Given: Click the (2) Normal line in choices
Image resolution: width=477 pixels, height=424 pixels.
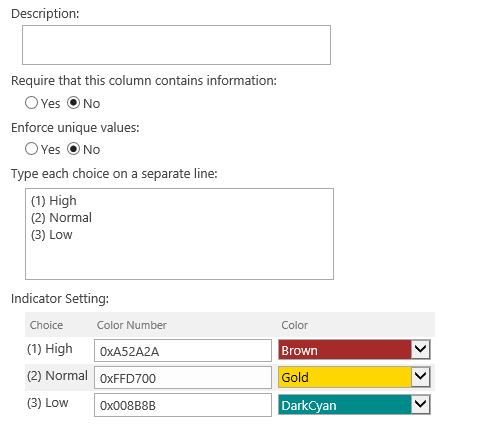Looking at the screenshot, I should (x=61, y=218).
